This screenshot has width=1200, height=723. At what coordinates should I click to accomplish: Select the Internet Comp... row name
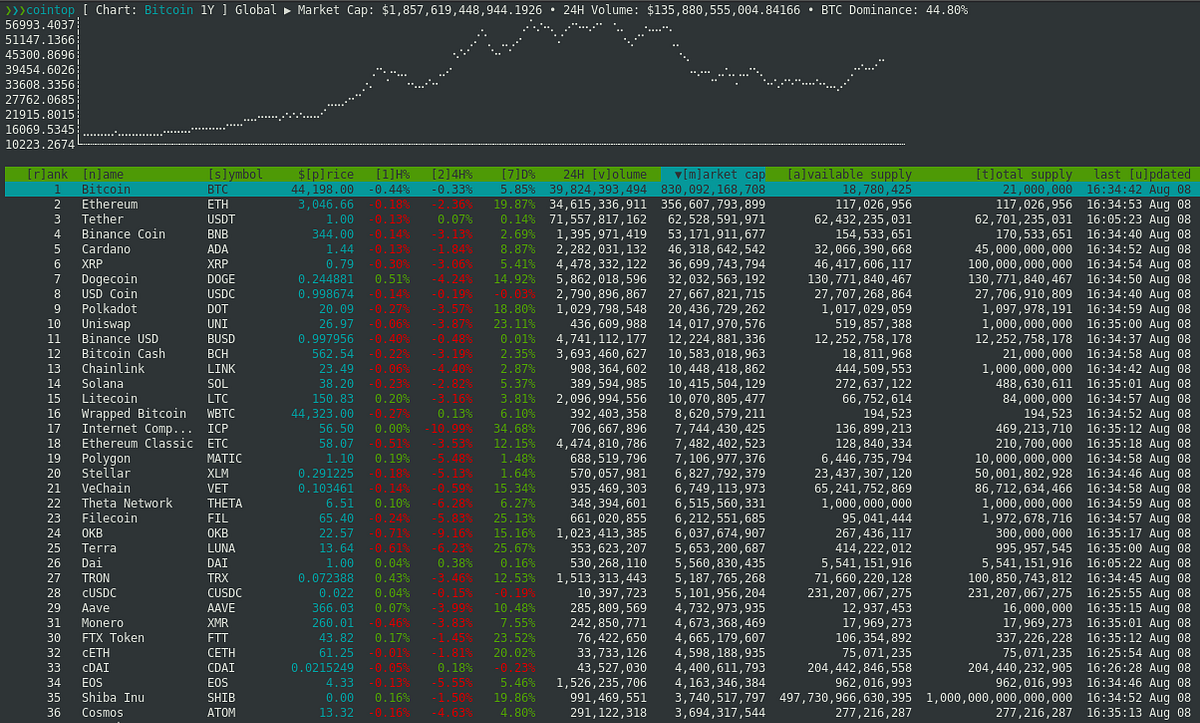(138, 429)
